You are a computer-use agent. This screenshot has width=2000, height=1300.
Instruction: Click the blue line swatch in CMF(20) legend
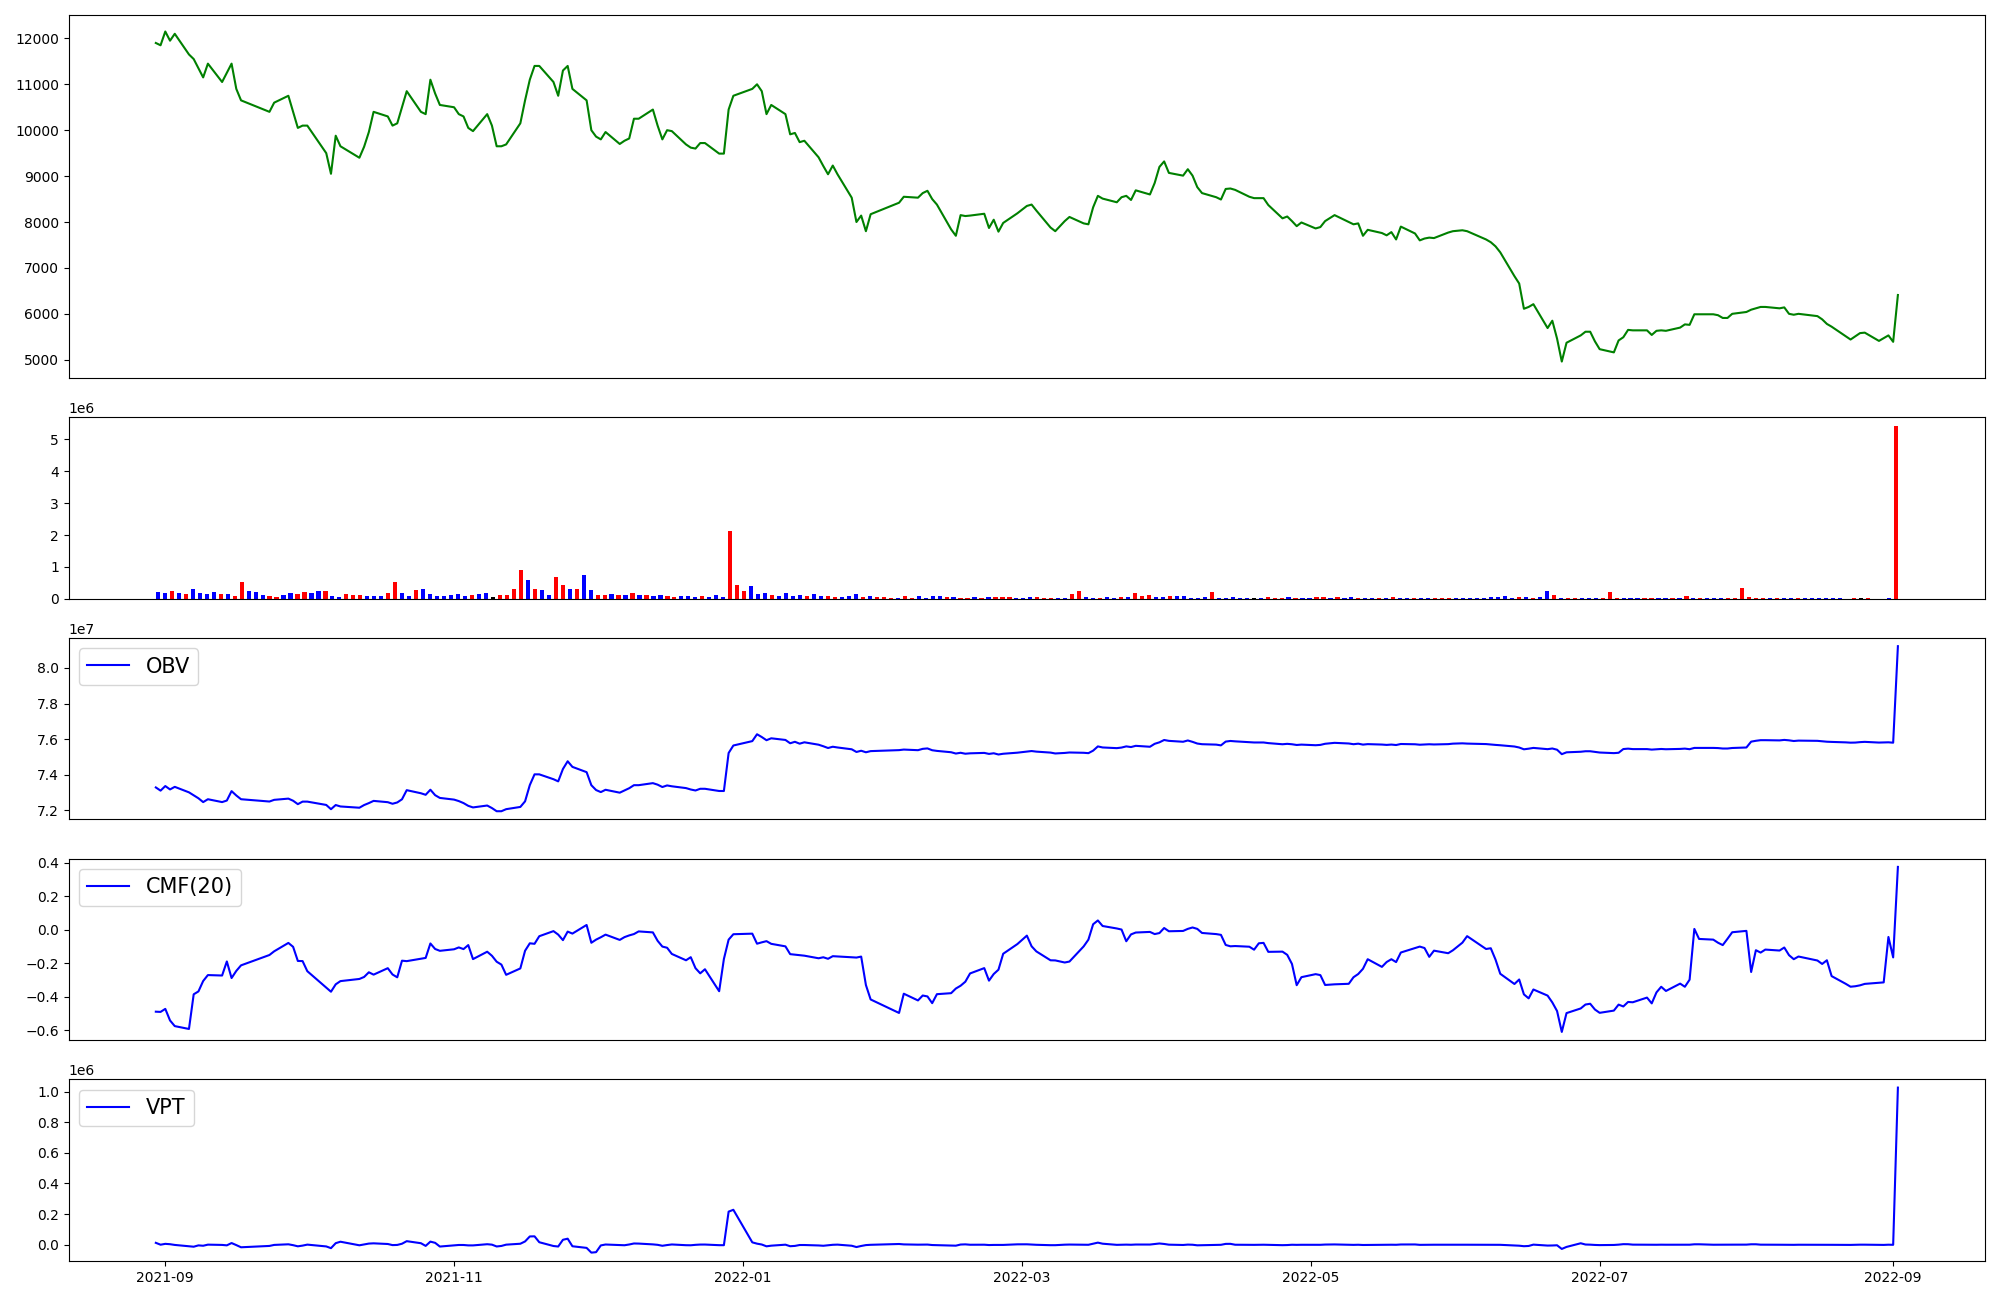(x=109, y=887)
